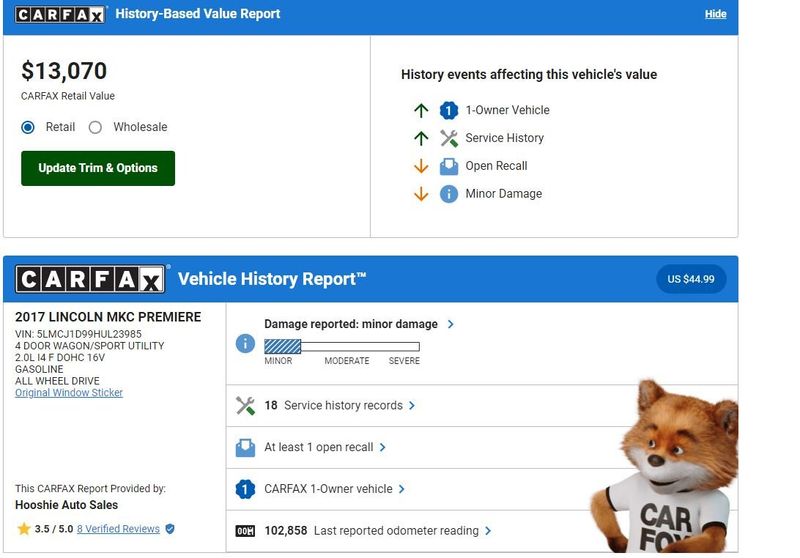This screenshot has width=800, height=558.
Task: Open 8 Verified Reviews link
Action: (118, 529)
